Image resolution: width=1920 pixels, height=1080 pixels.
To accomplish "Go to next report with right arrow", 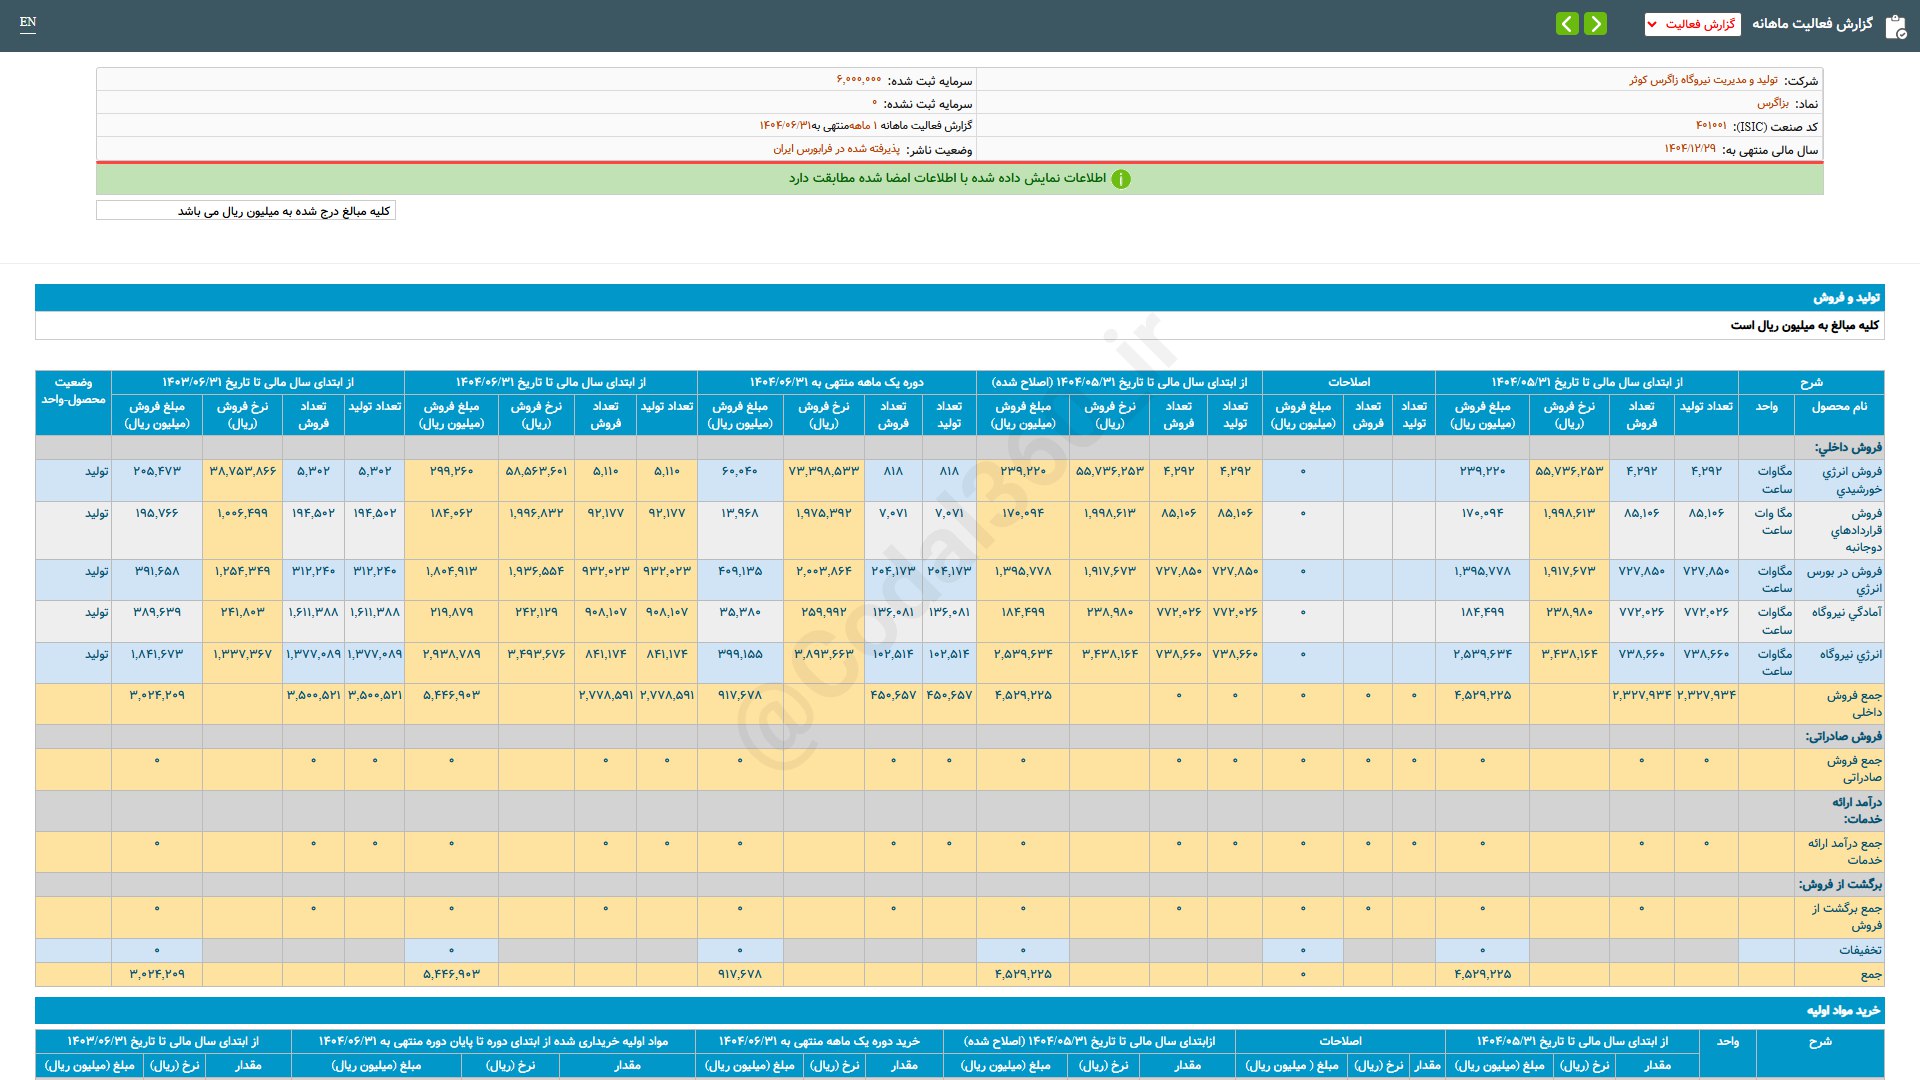I will click(1596, 24).
